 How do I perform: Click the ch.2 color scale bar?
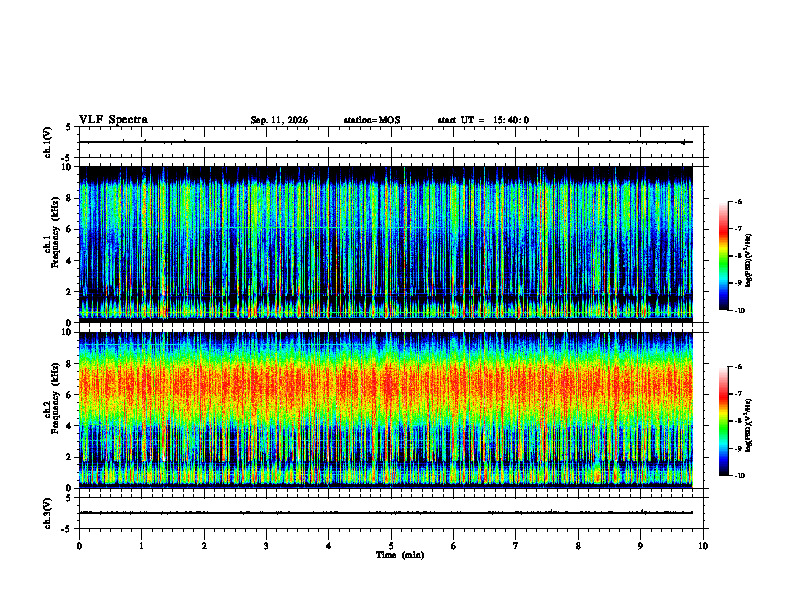coord(723,421)
